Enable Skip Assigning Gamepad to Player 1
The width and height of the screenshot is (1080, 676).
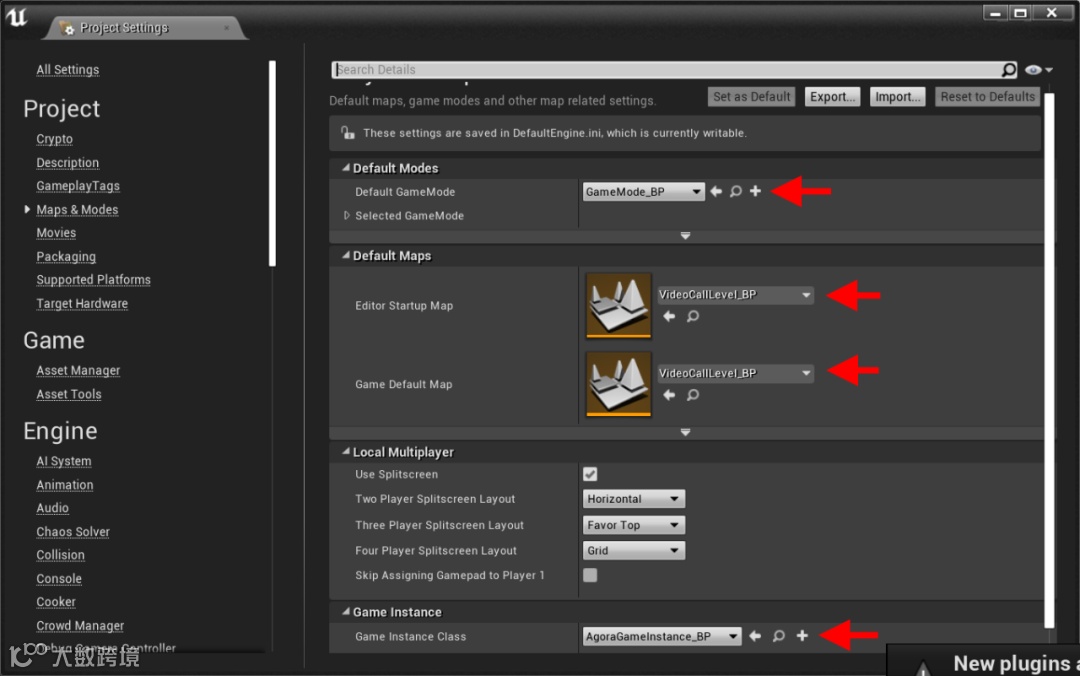tap(590, 575)
